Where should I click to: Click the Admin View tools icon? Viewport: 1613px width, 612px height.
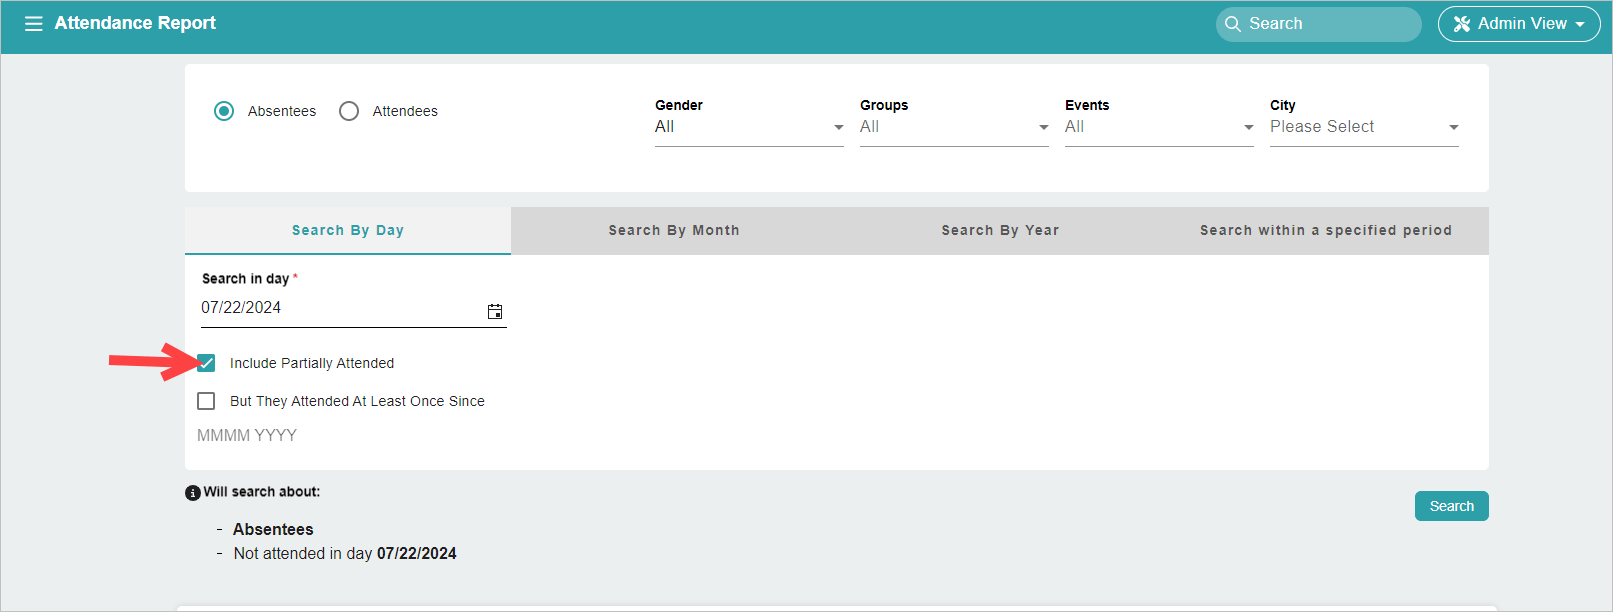1461,24
